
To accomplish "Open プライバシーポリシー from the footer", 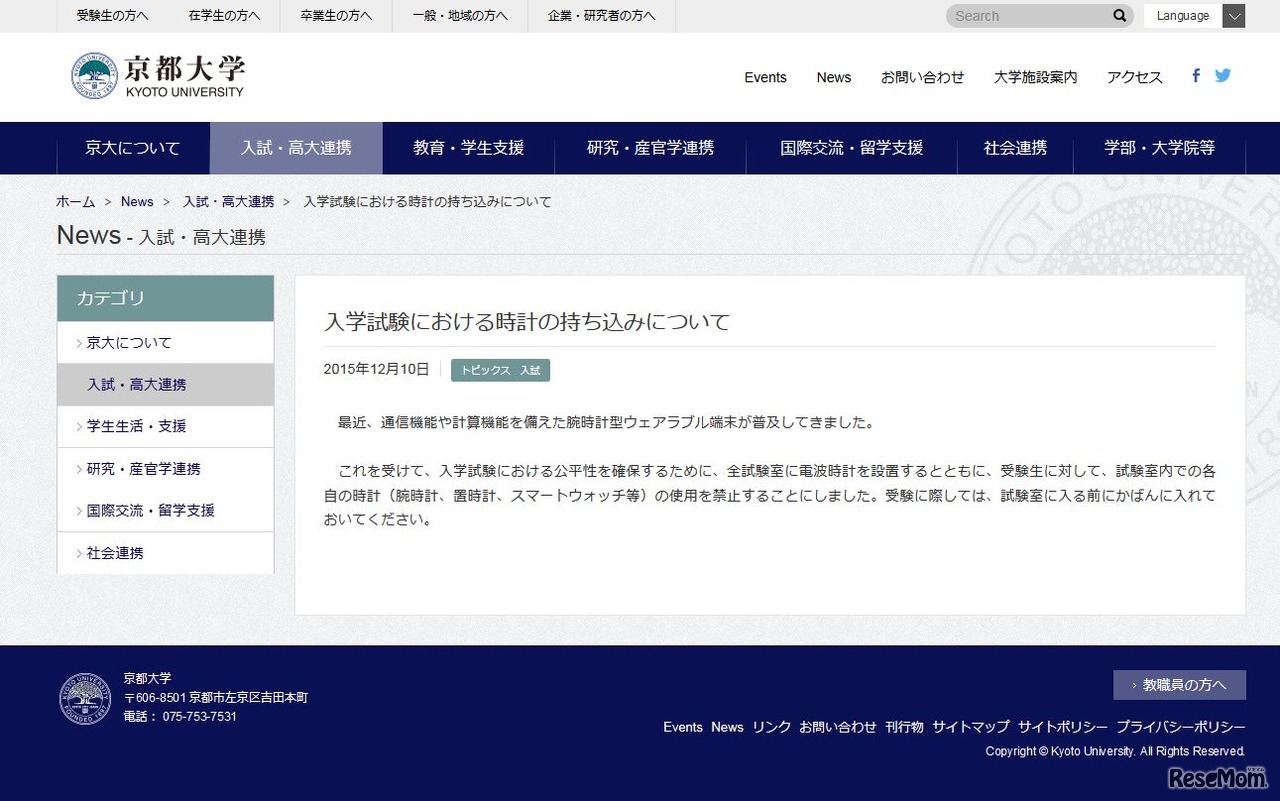I will point(1180,727).
